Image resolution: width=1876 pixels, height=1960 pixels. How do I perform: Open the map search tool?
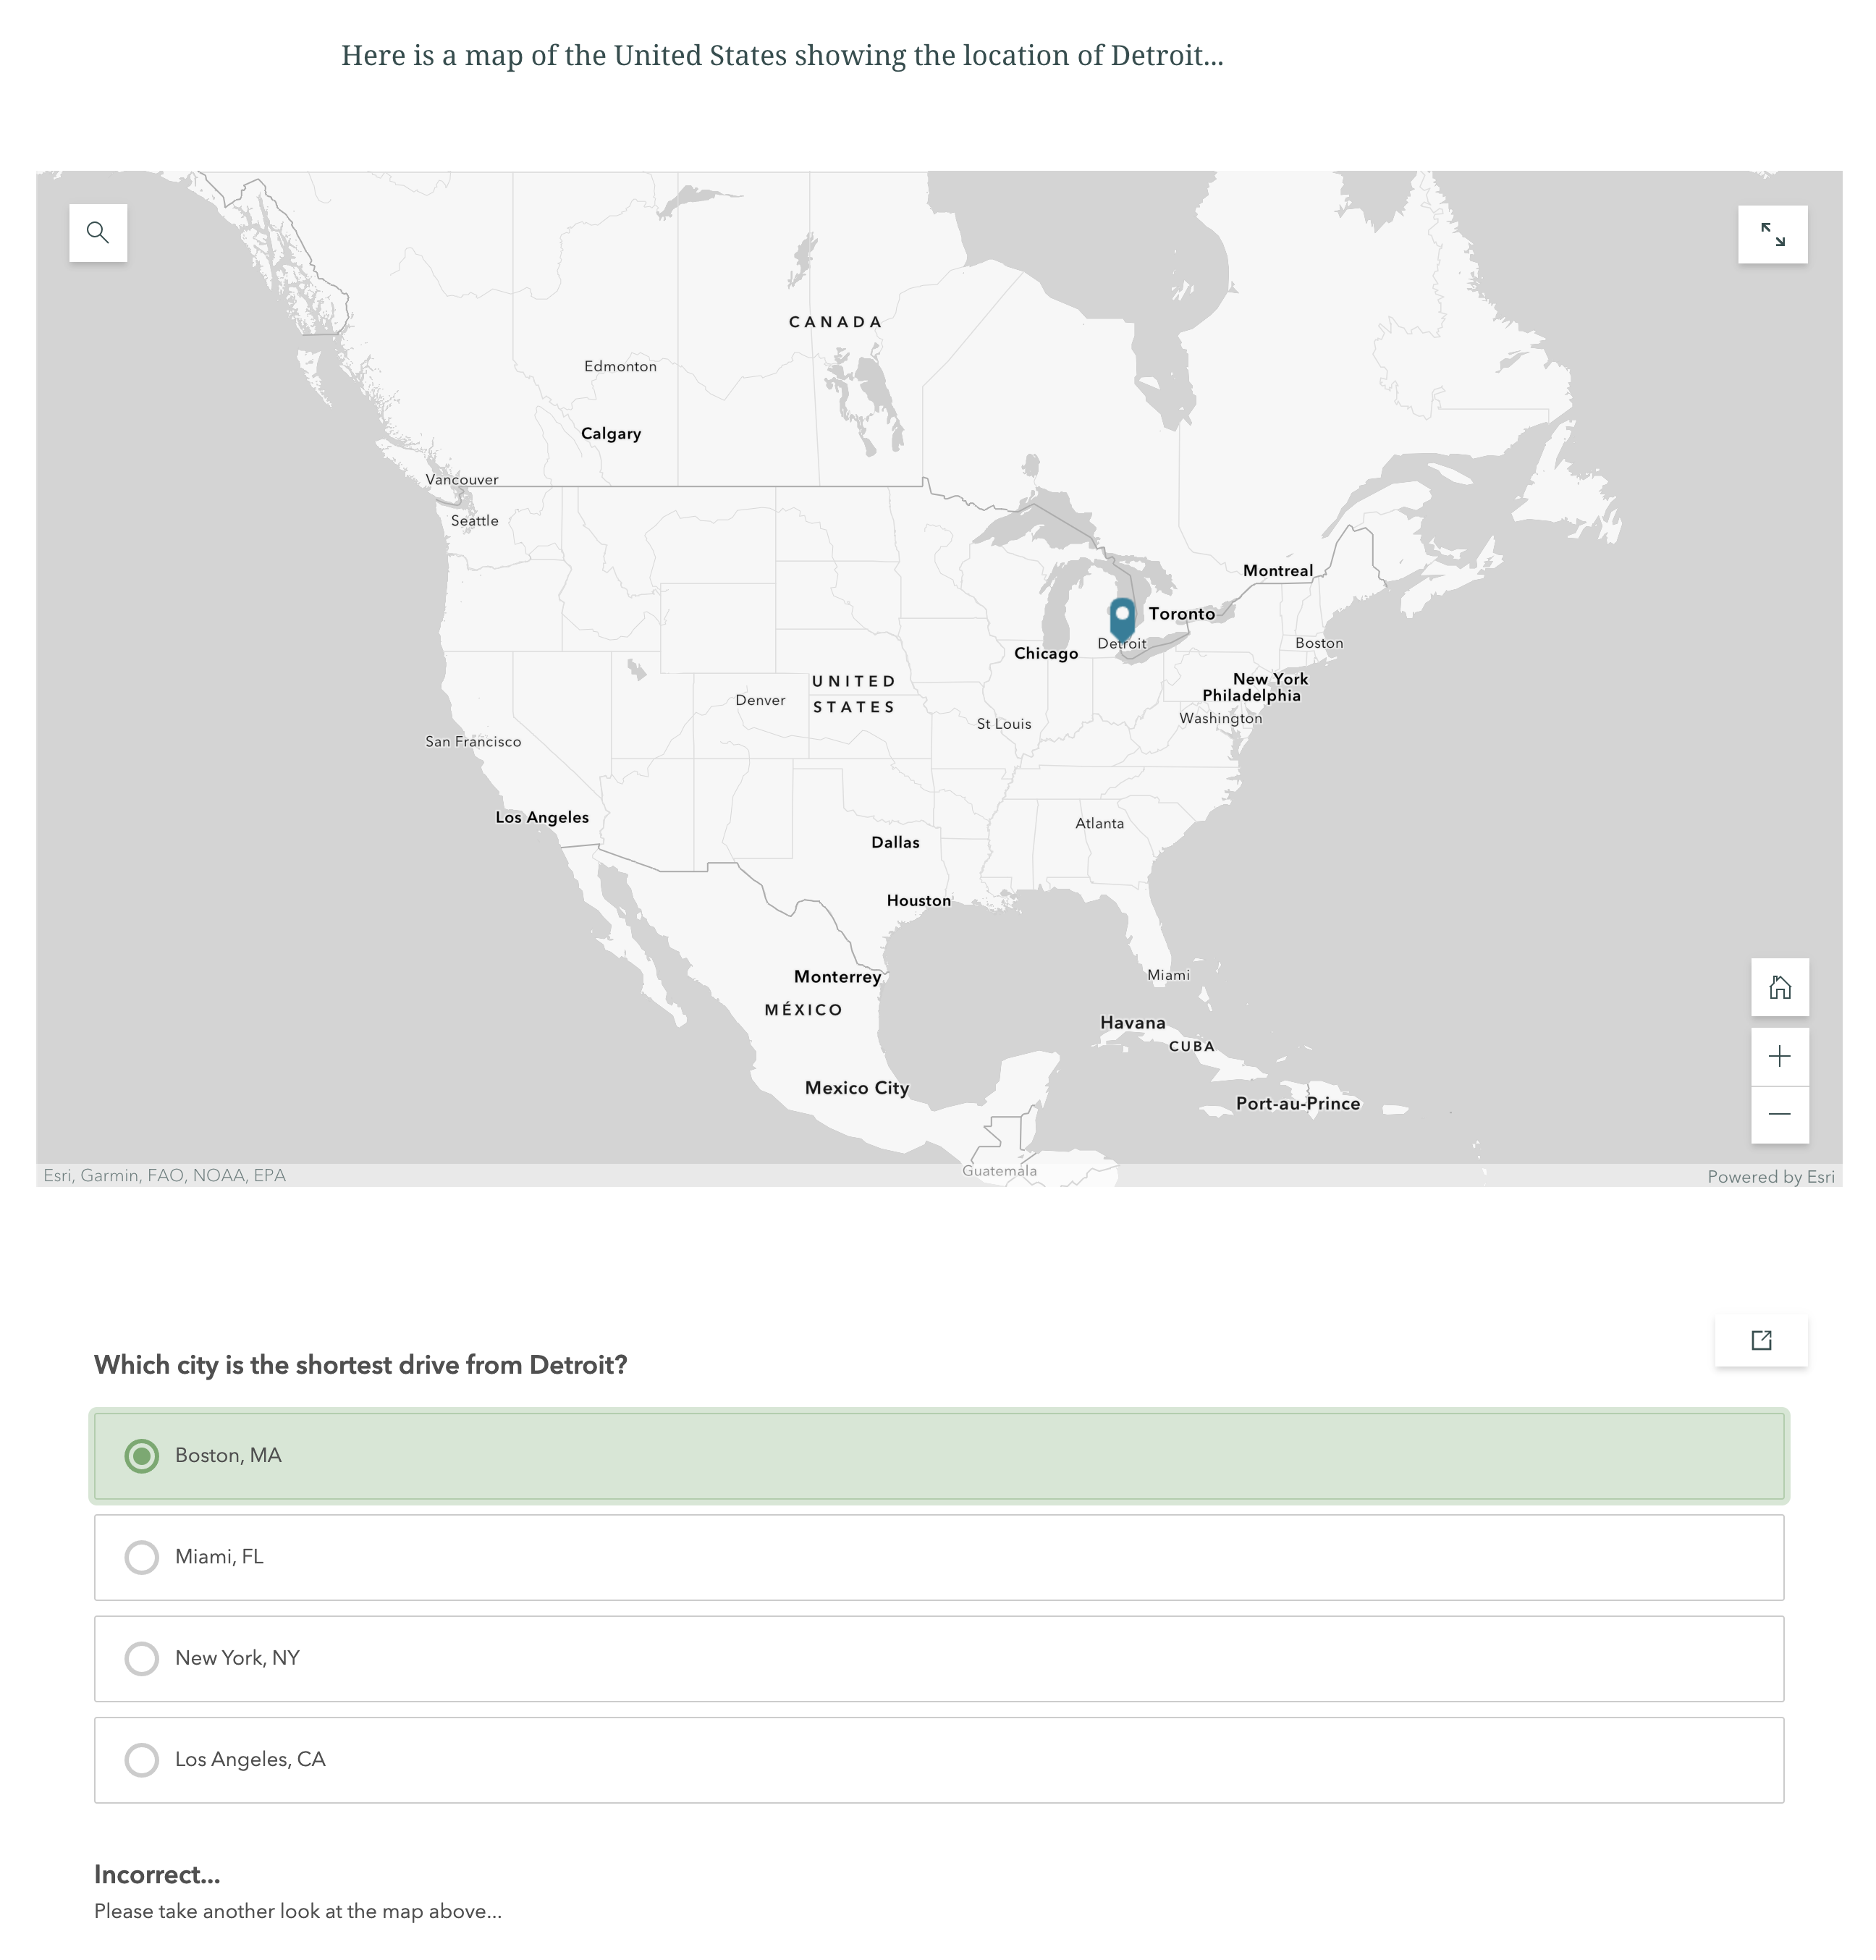point(98,233)
